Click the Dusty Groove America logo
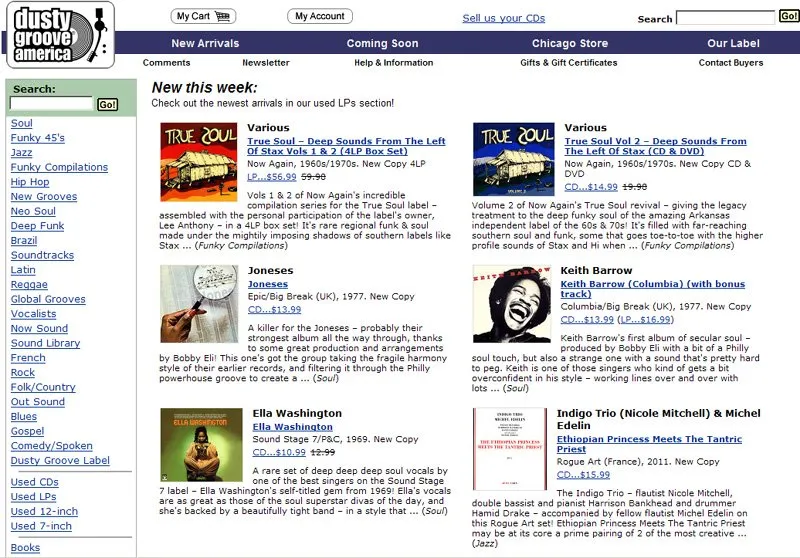 [x=60, y=35]
